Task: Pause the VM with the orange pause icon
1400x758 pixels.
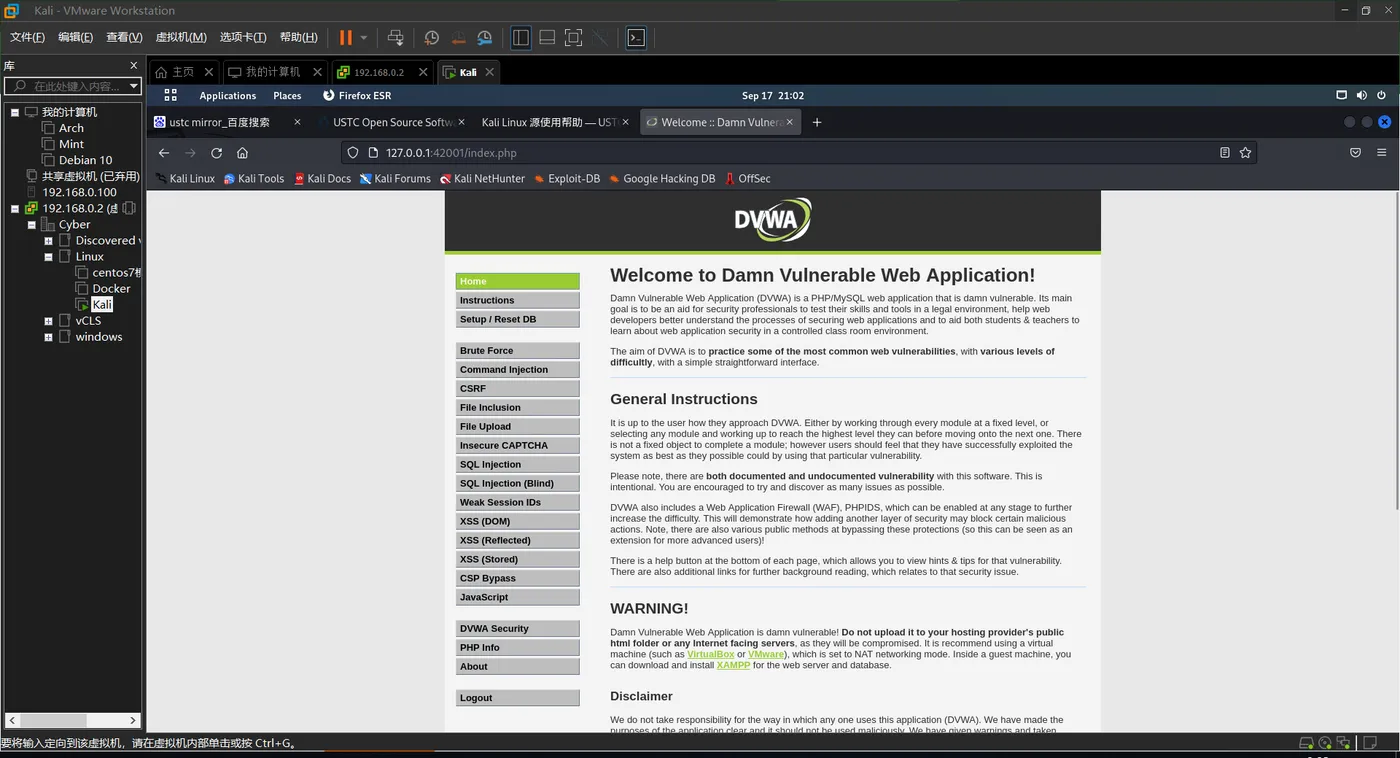Action: 345,37
